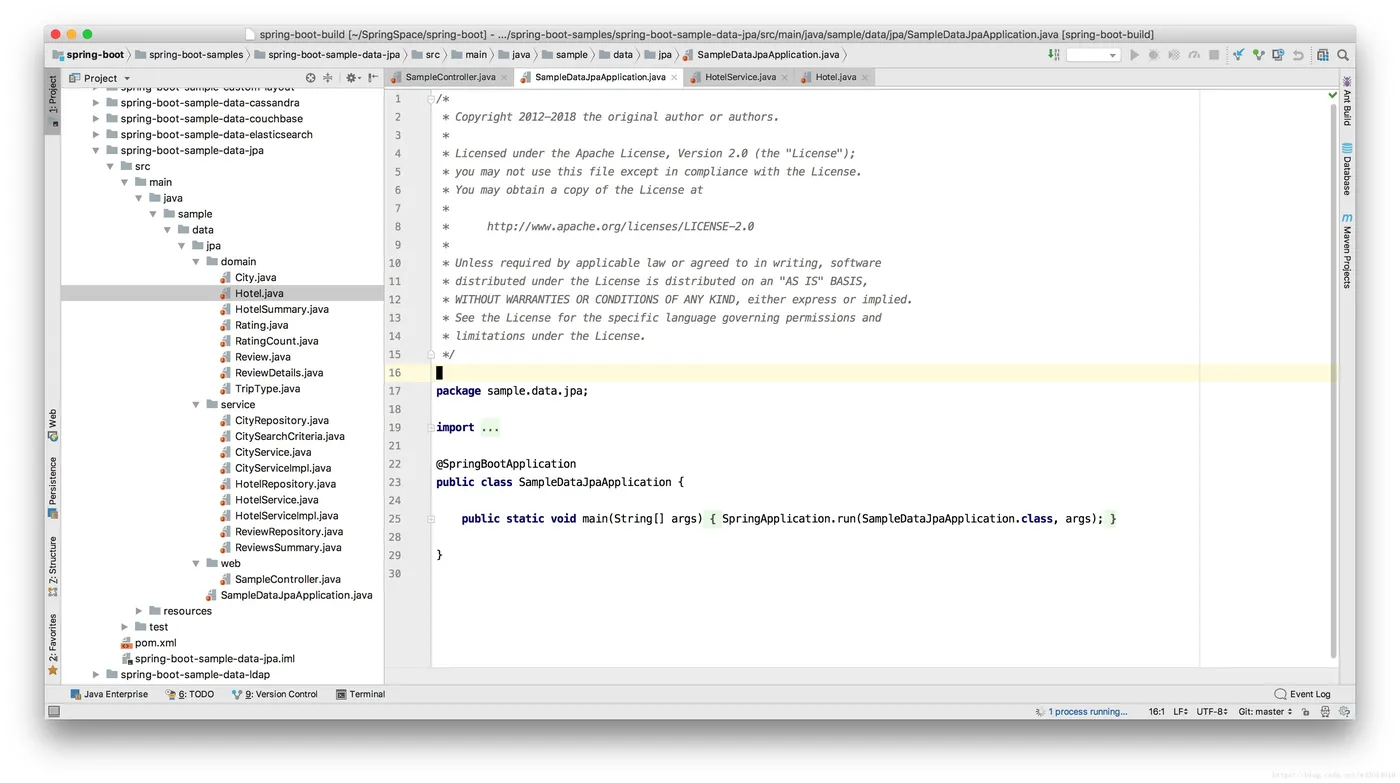Collapse the web package folder
The height and width of the screenshot is (783, 1400).
coord(196,564)
